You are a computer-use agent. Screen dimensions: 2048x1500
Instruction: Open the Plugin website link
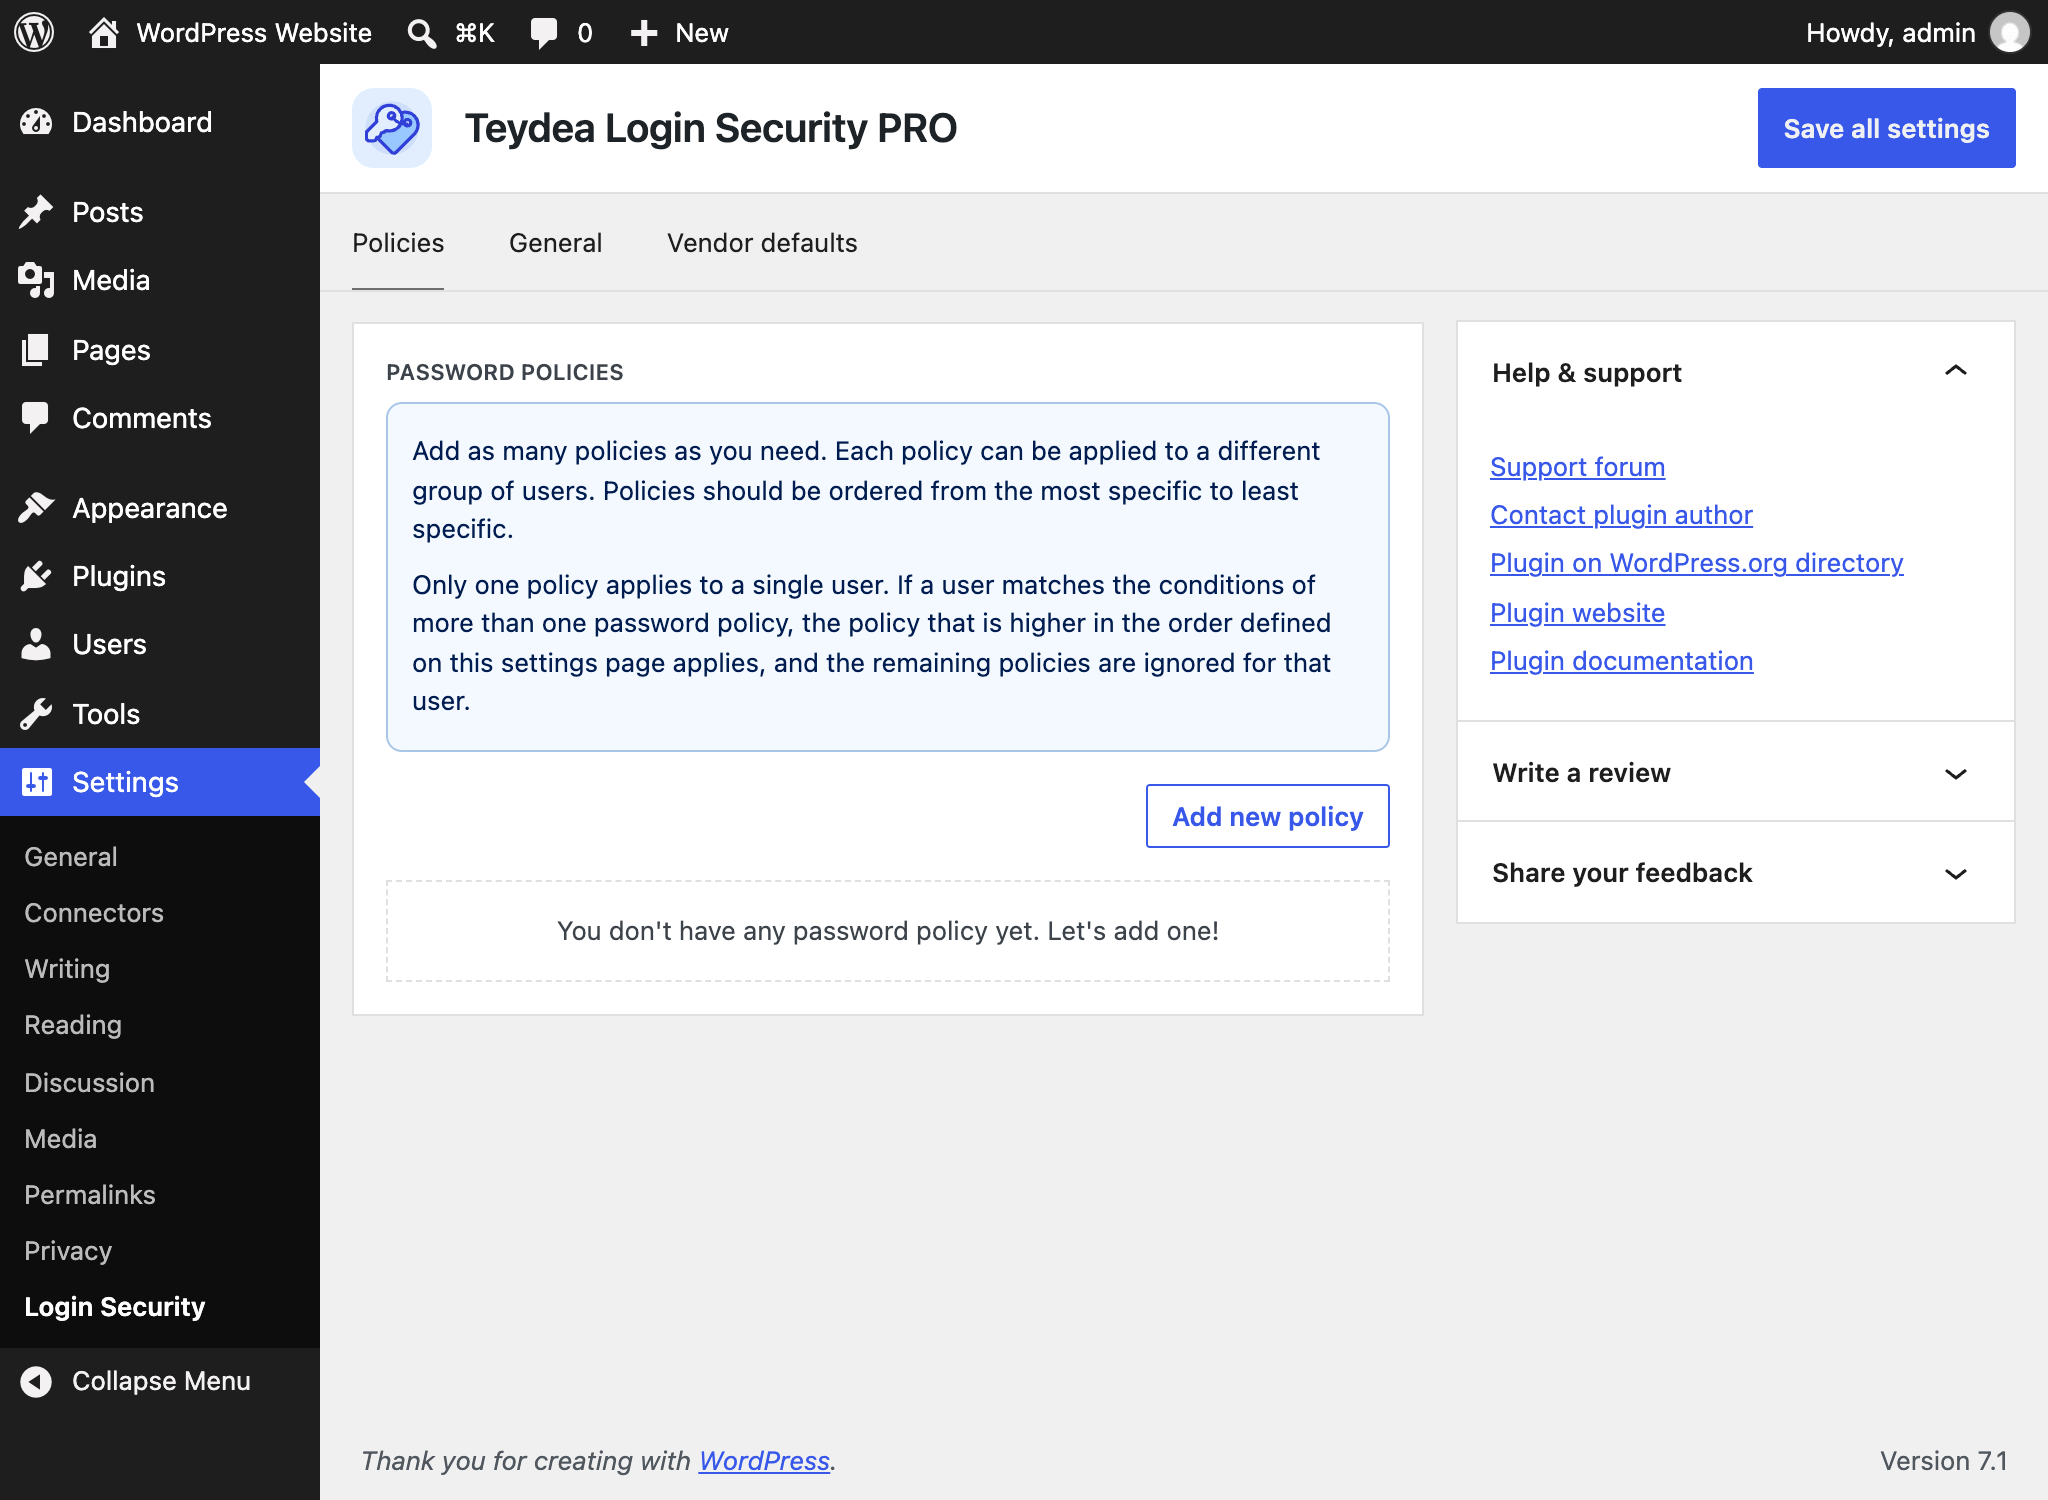[x=1577, y=613]
